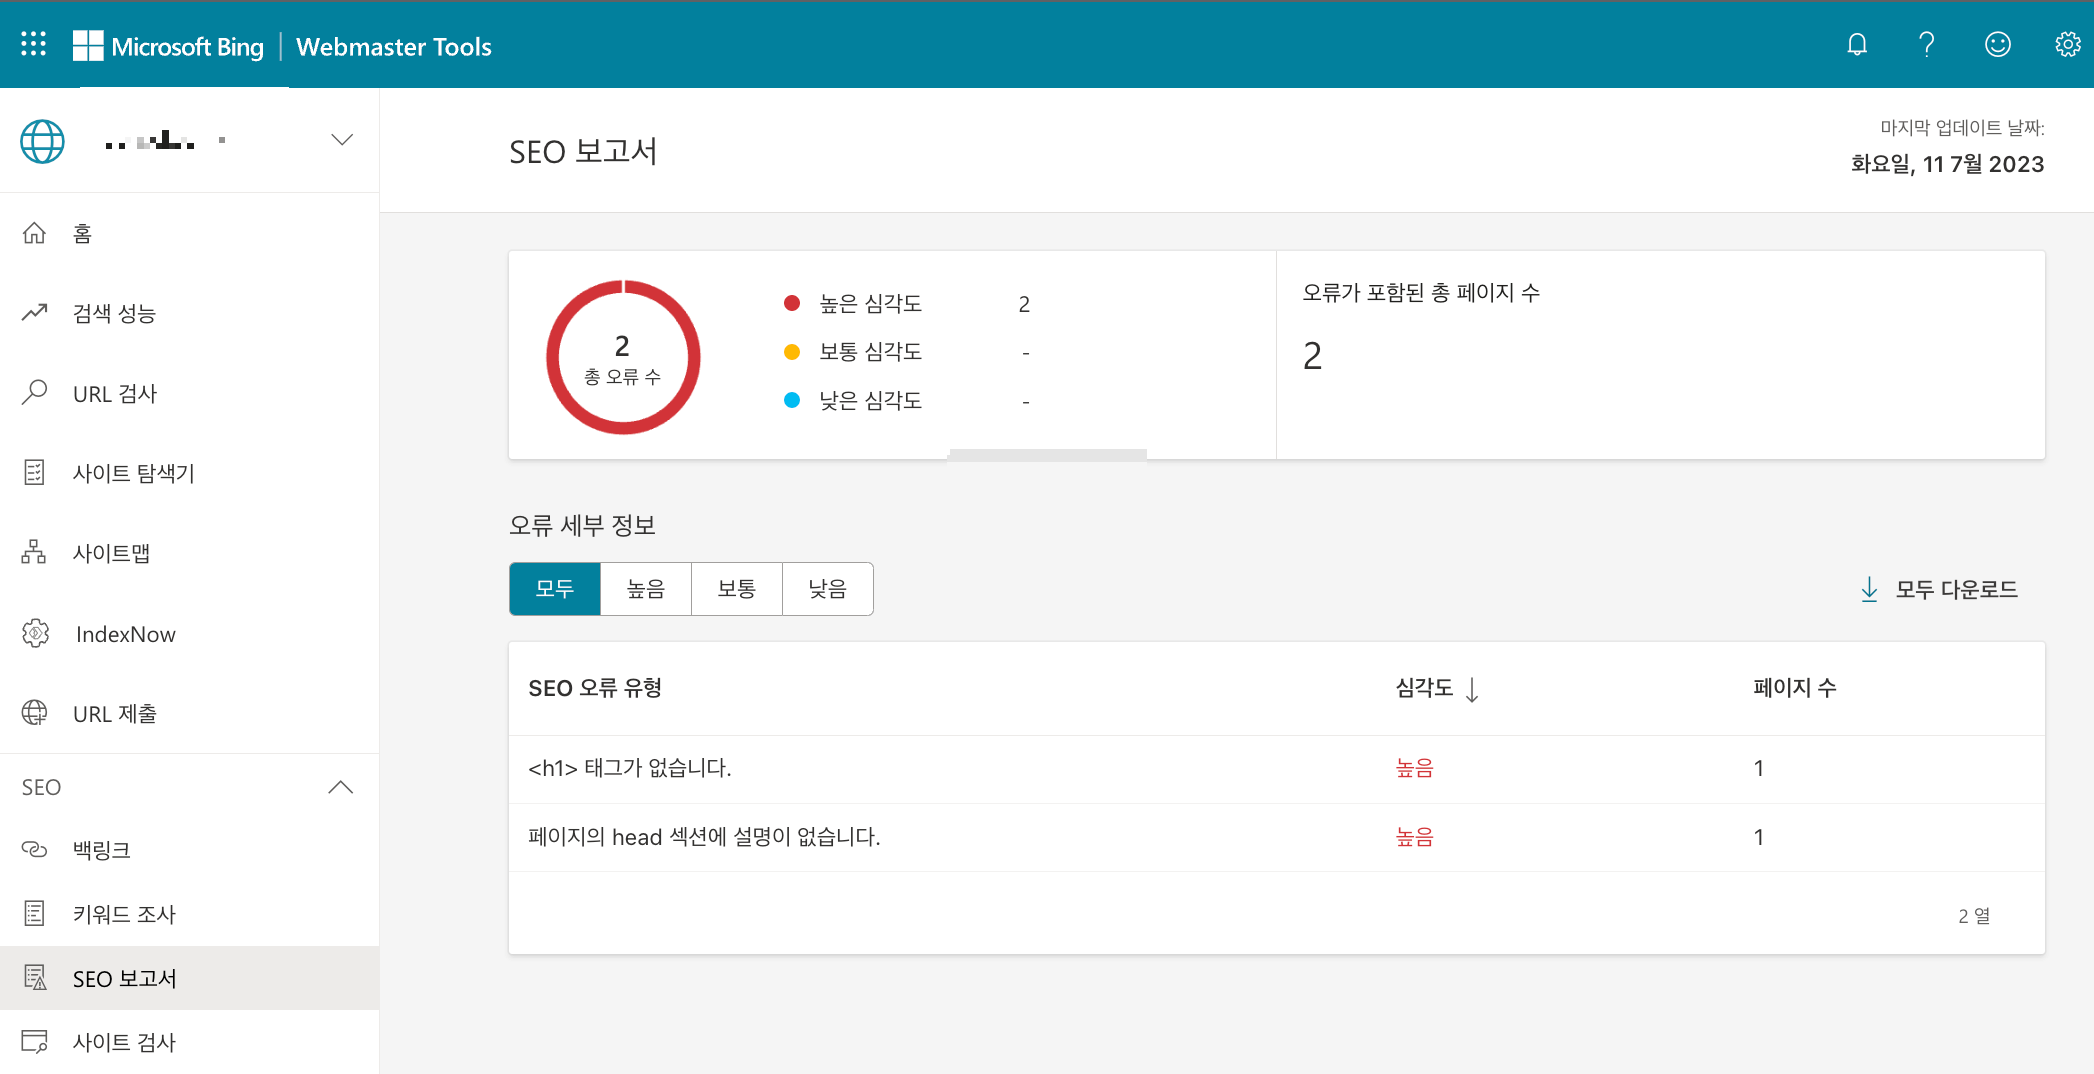Click the URL submission globe icon
Screen dimensions: 2094x1074
tap(34, 713)
